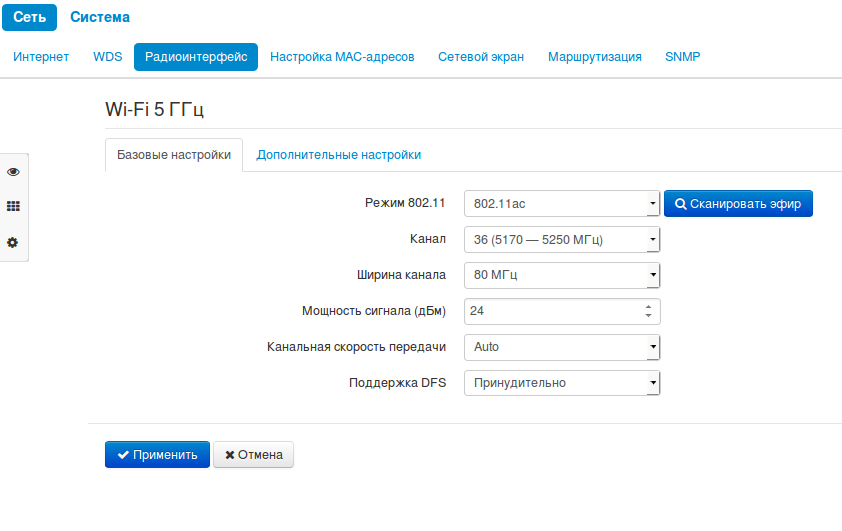Open the Ширина канала dropdown
This screenshot has height=531, width=842.
pyautogui.click(x=561, y=275)
